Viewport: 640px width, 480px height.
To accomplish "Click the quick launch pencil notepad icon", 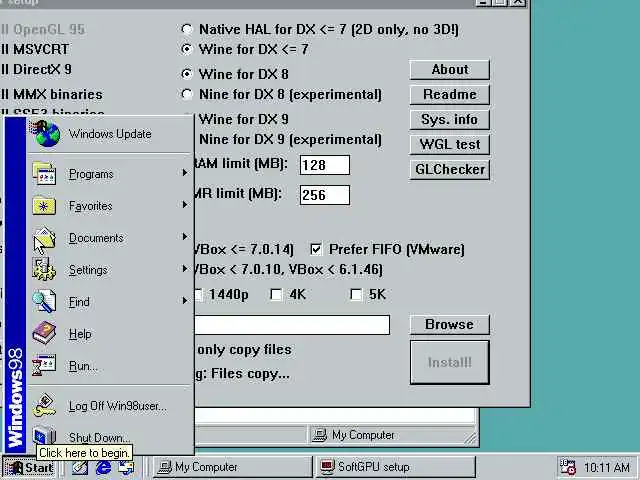I will (x=80, y=467).
